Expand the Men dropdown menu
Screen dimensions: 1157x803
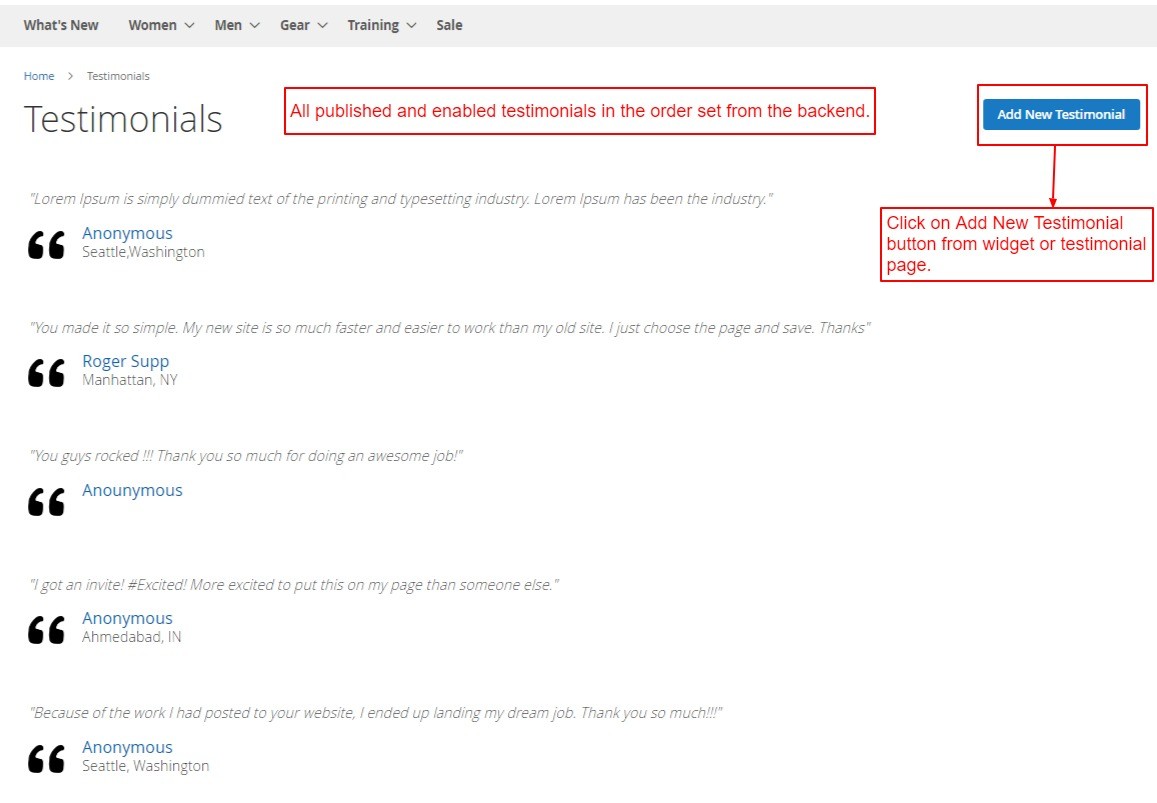point(237,25)
